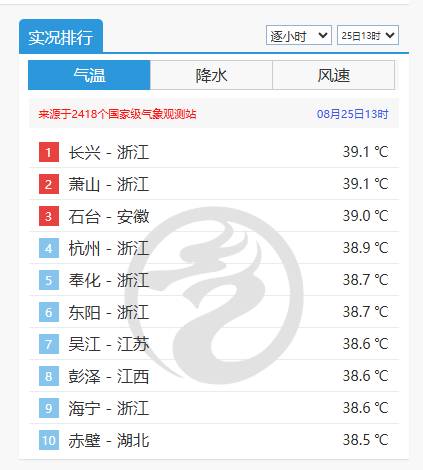Switch to the 风速 tab
Screen dimensions: 423x470
click(x=334, y=75)
